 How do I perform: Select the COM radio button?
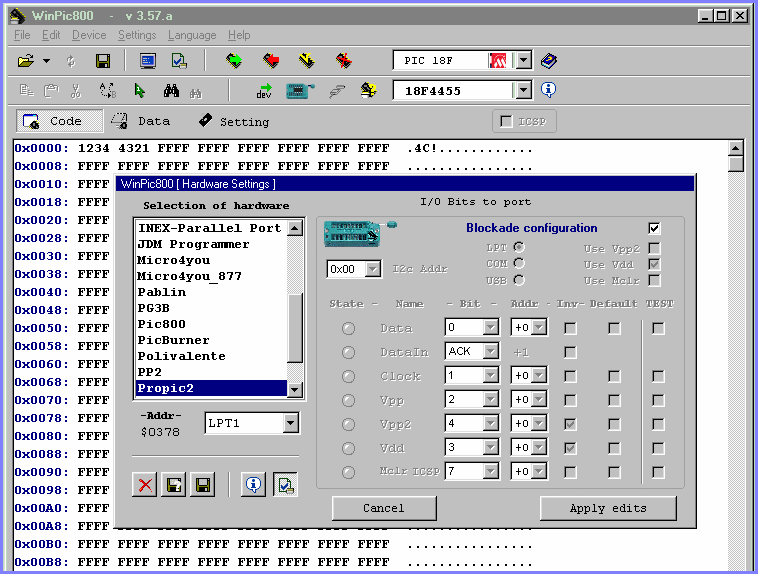click(x=519, y=264)
